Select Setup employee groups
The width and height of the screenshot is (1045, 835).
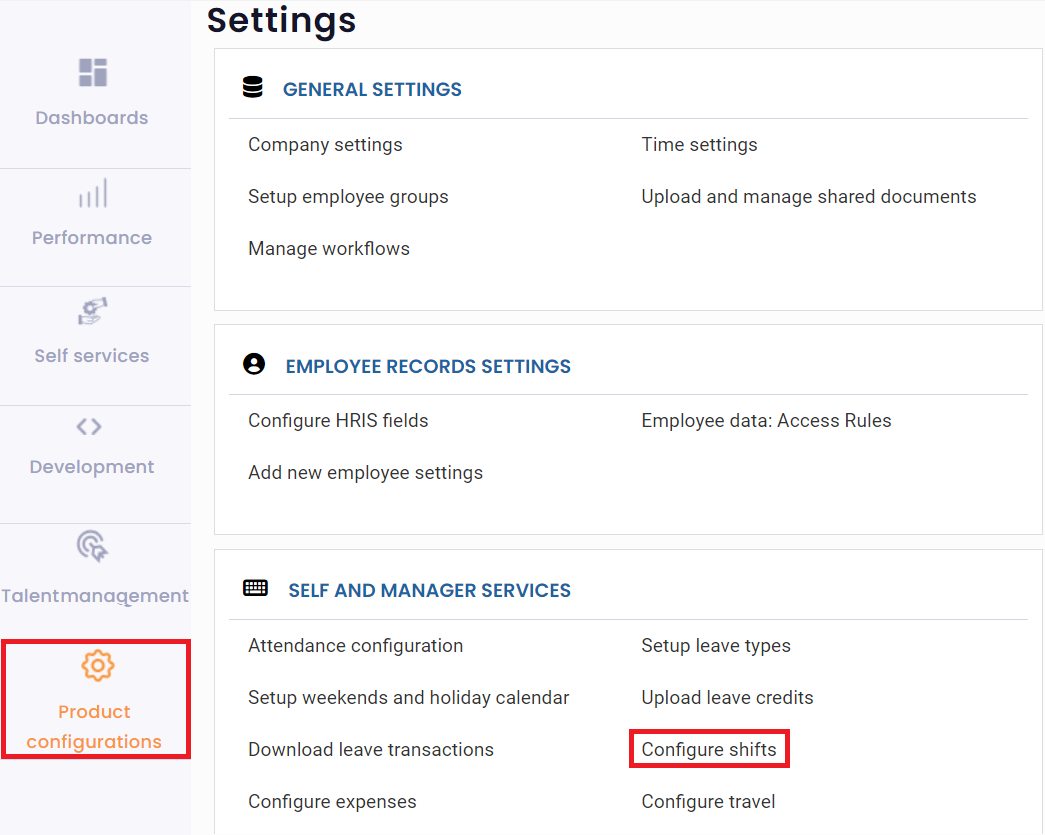point(348,197)
